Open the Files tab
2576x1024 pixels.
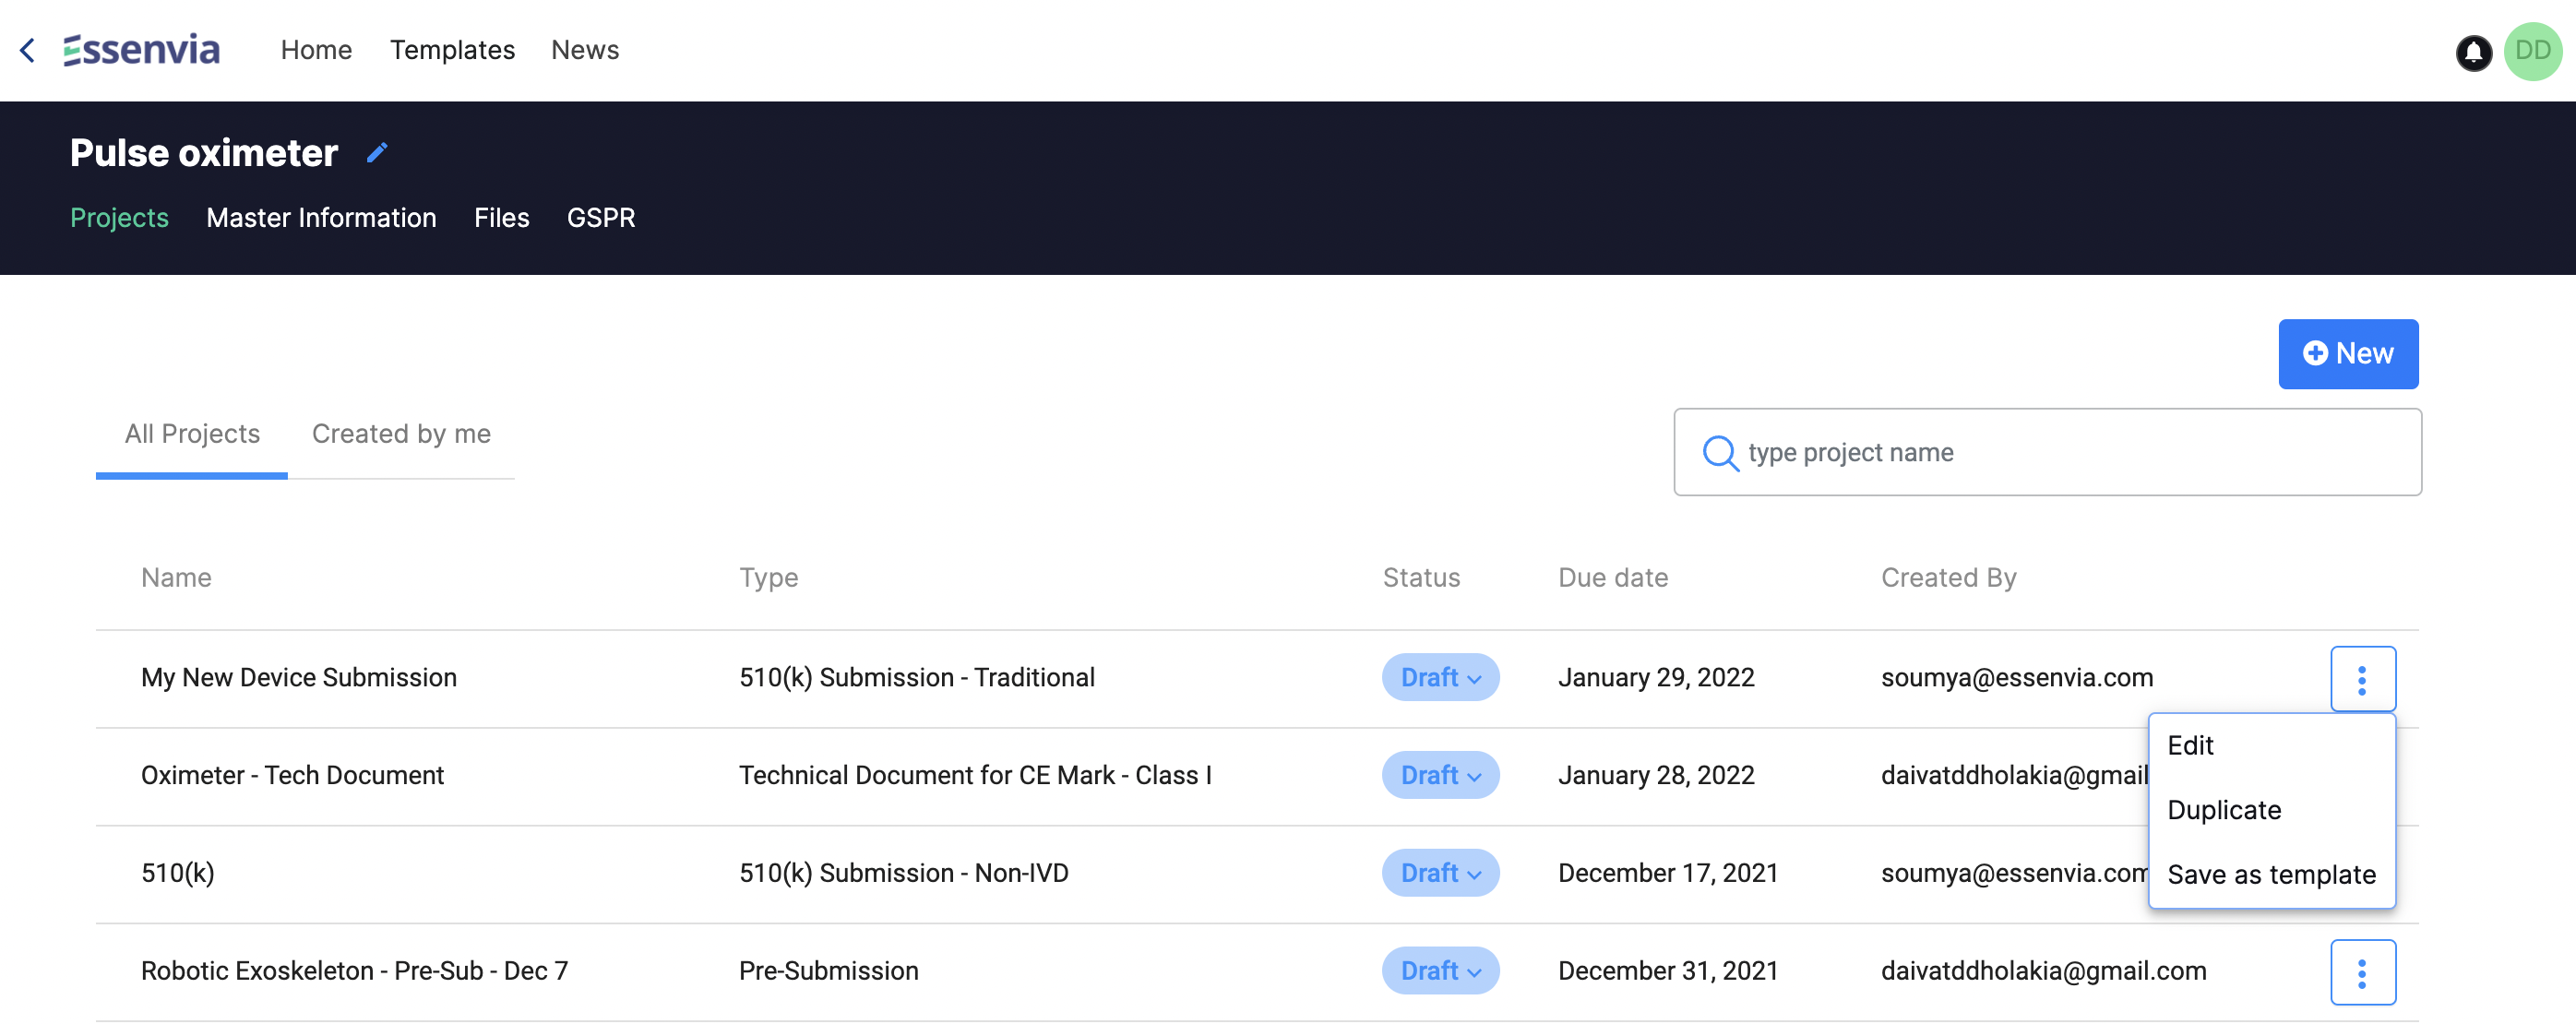tap(501, 218)
